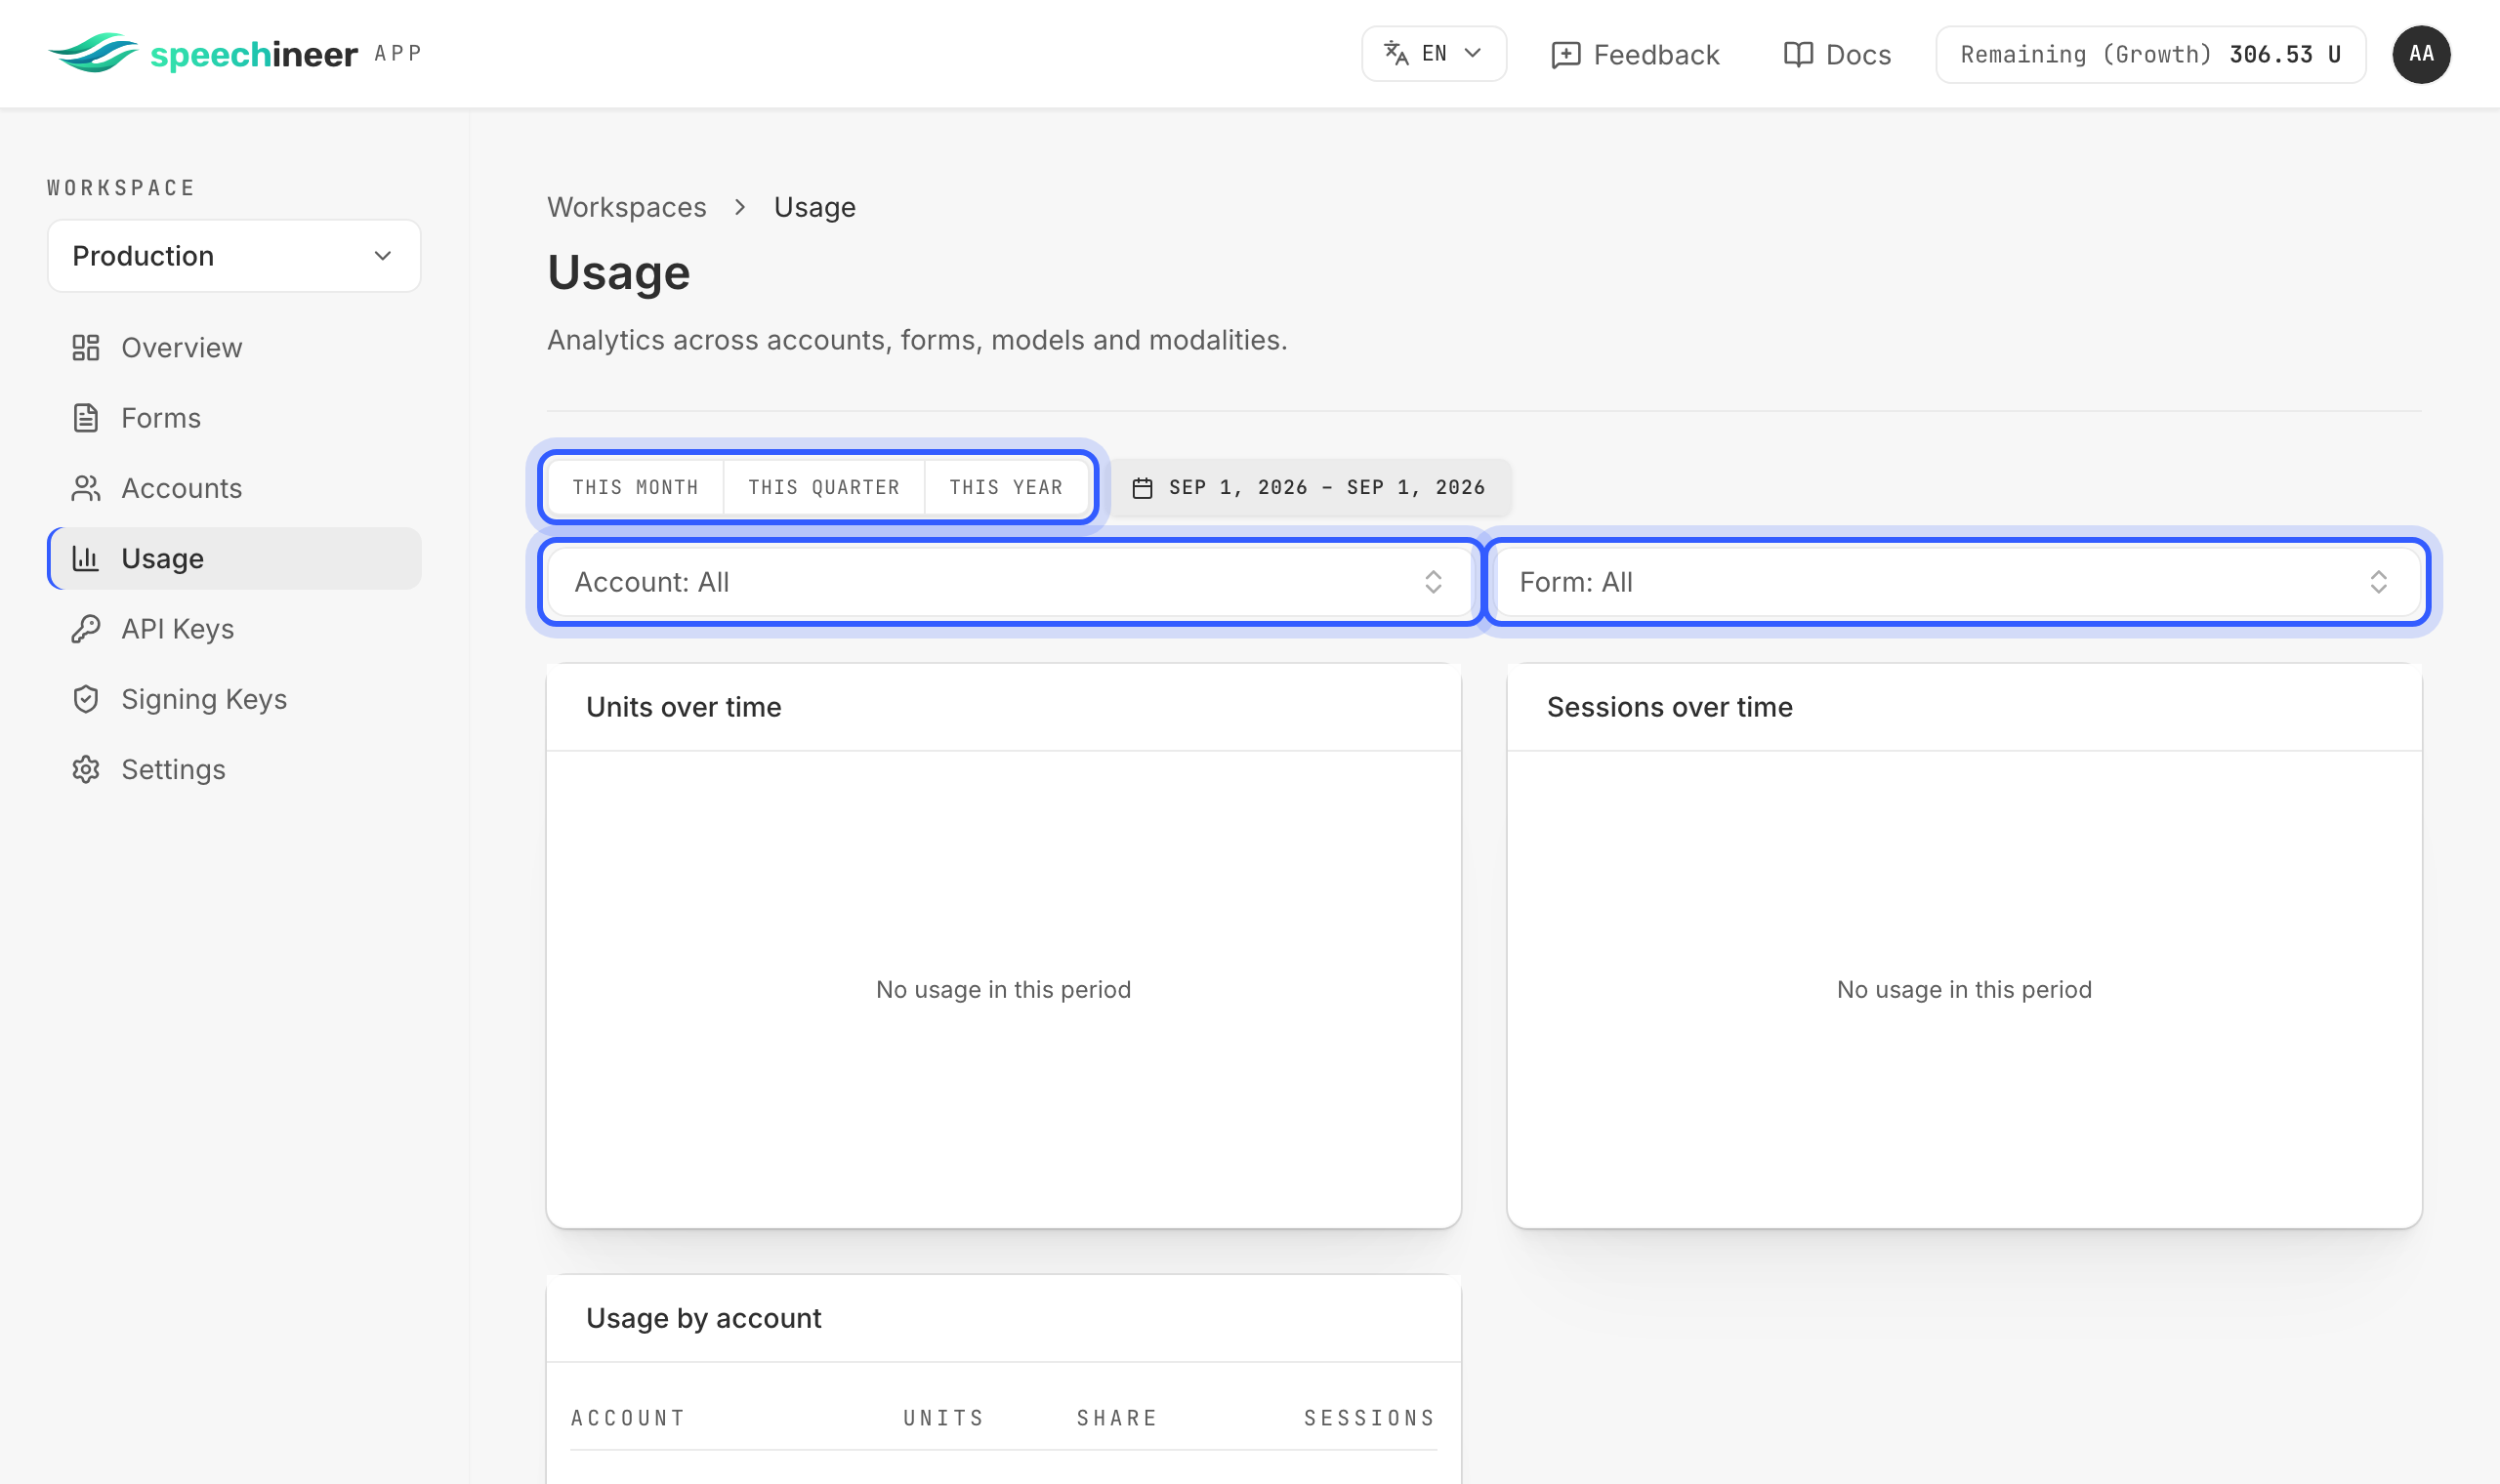
Task: Click the Sessions over time heading
Action: [1670, 707]
